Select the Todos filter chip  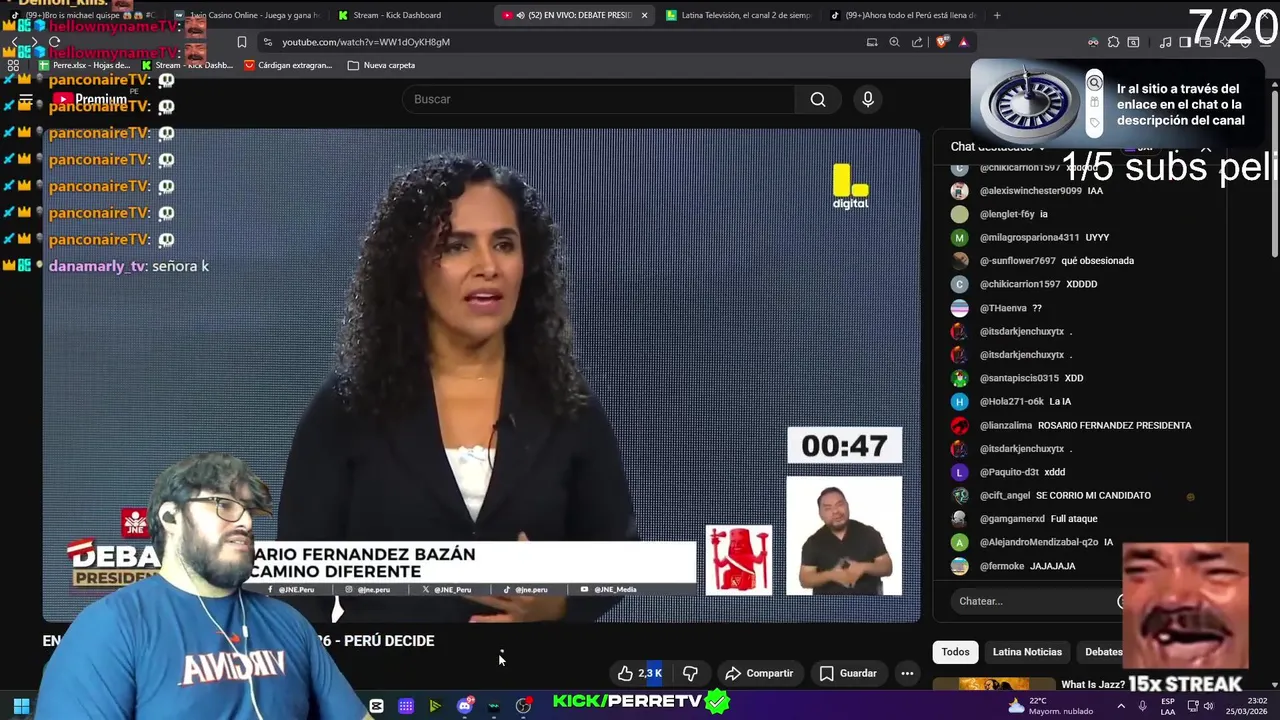click(955, 652)
